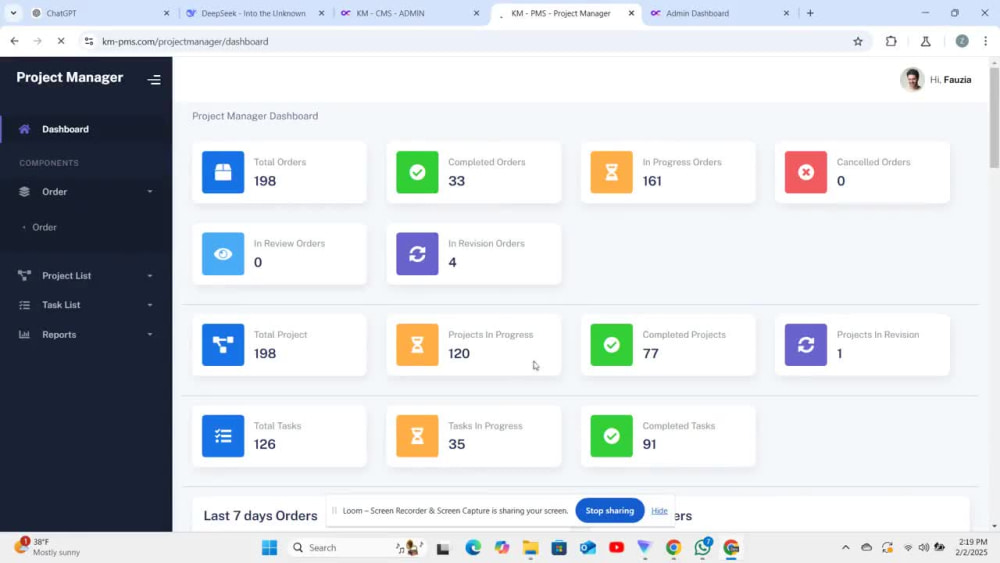Select the Order sub-item in sidebar
The image size is (1000, 563).
pos(45,227)
